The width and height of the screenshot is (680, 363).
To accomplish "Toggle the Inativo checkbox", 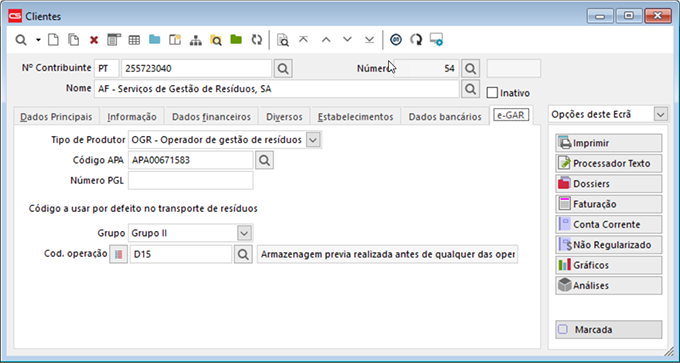I will point(492,93).
